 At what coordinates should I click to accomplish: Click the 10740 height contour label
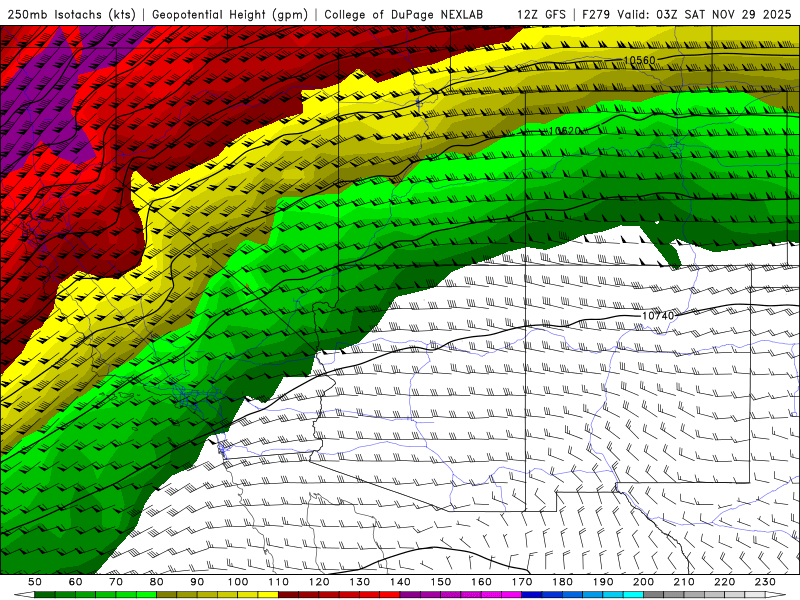658,316
